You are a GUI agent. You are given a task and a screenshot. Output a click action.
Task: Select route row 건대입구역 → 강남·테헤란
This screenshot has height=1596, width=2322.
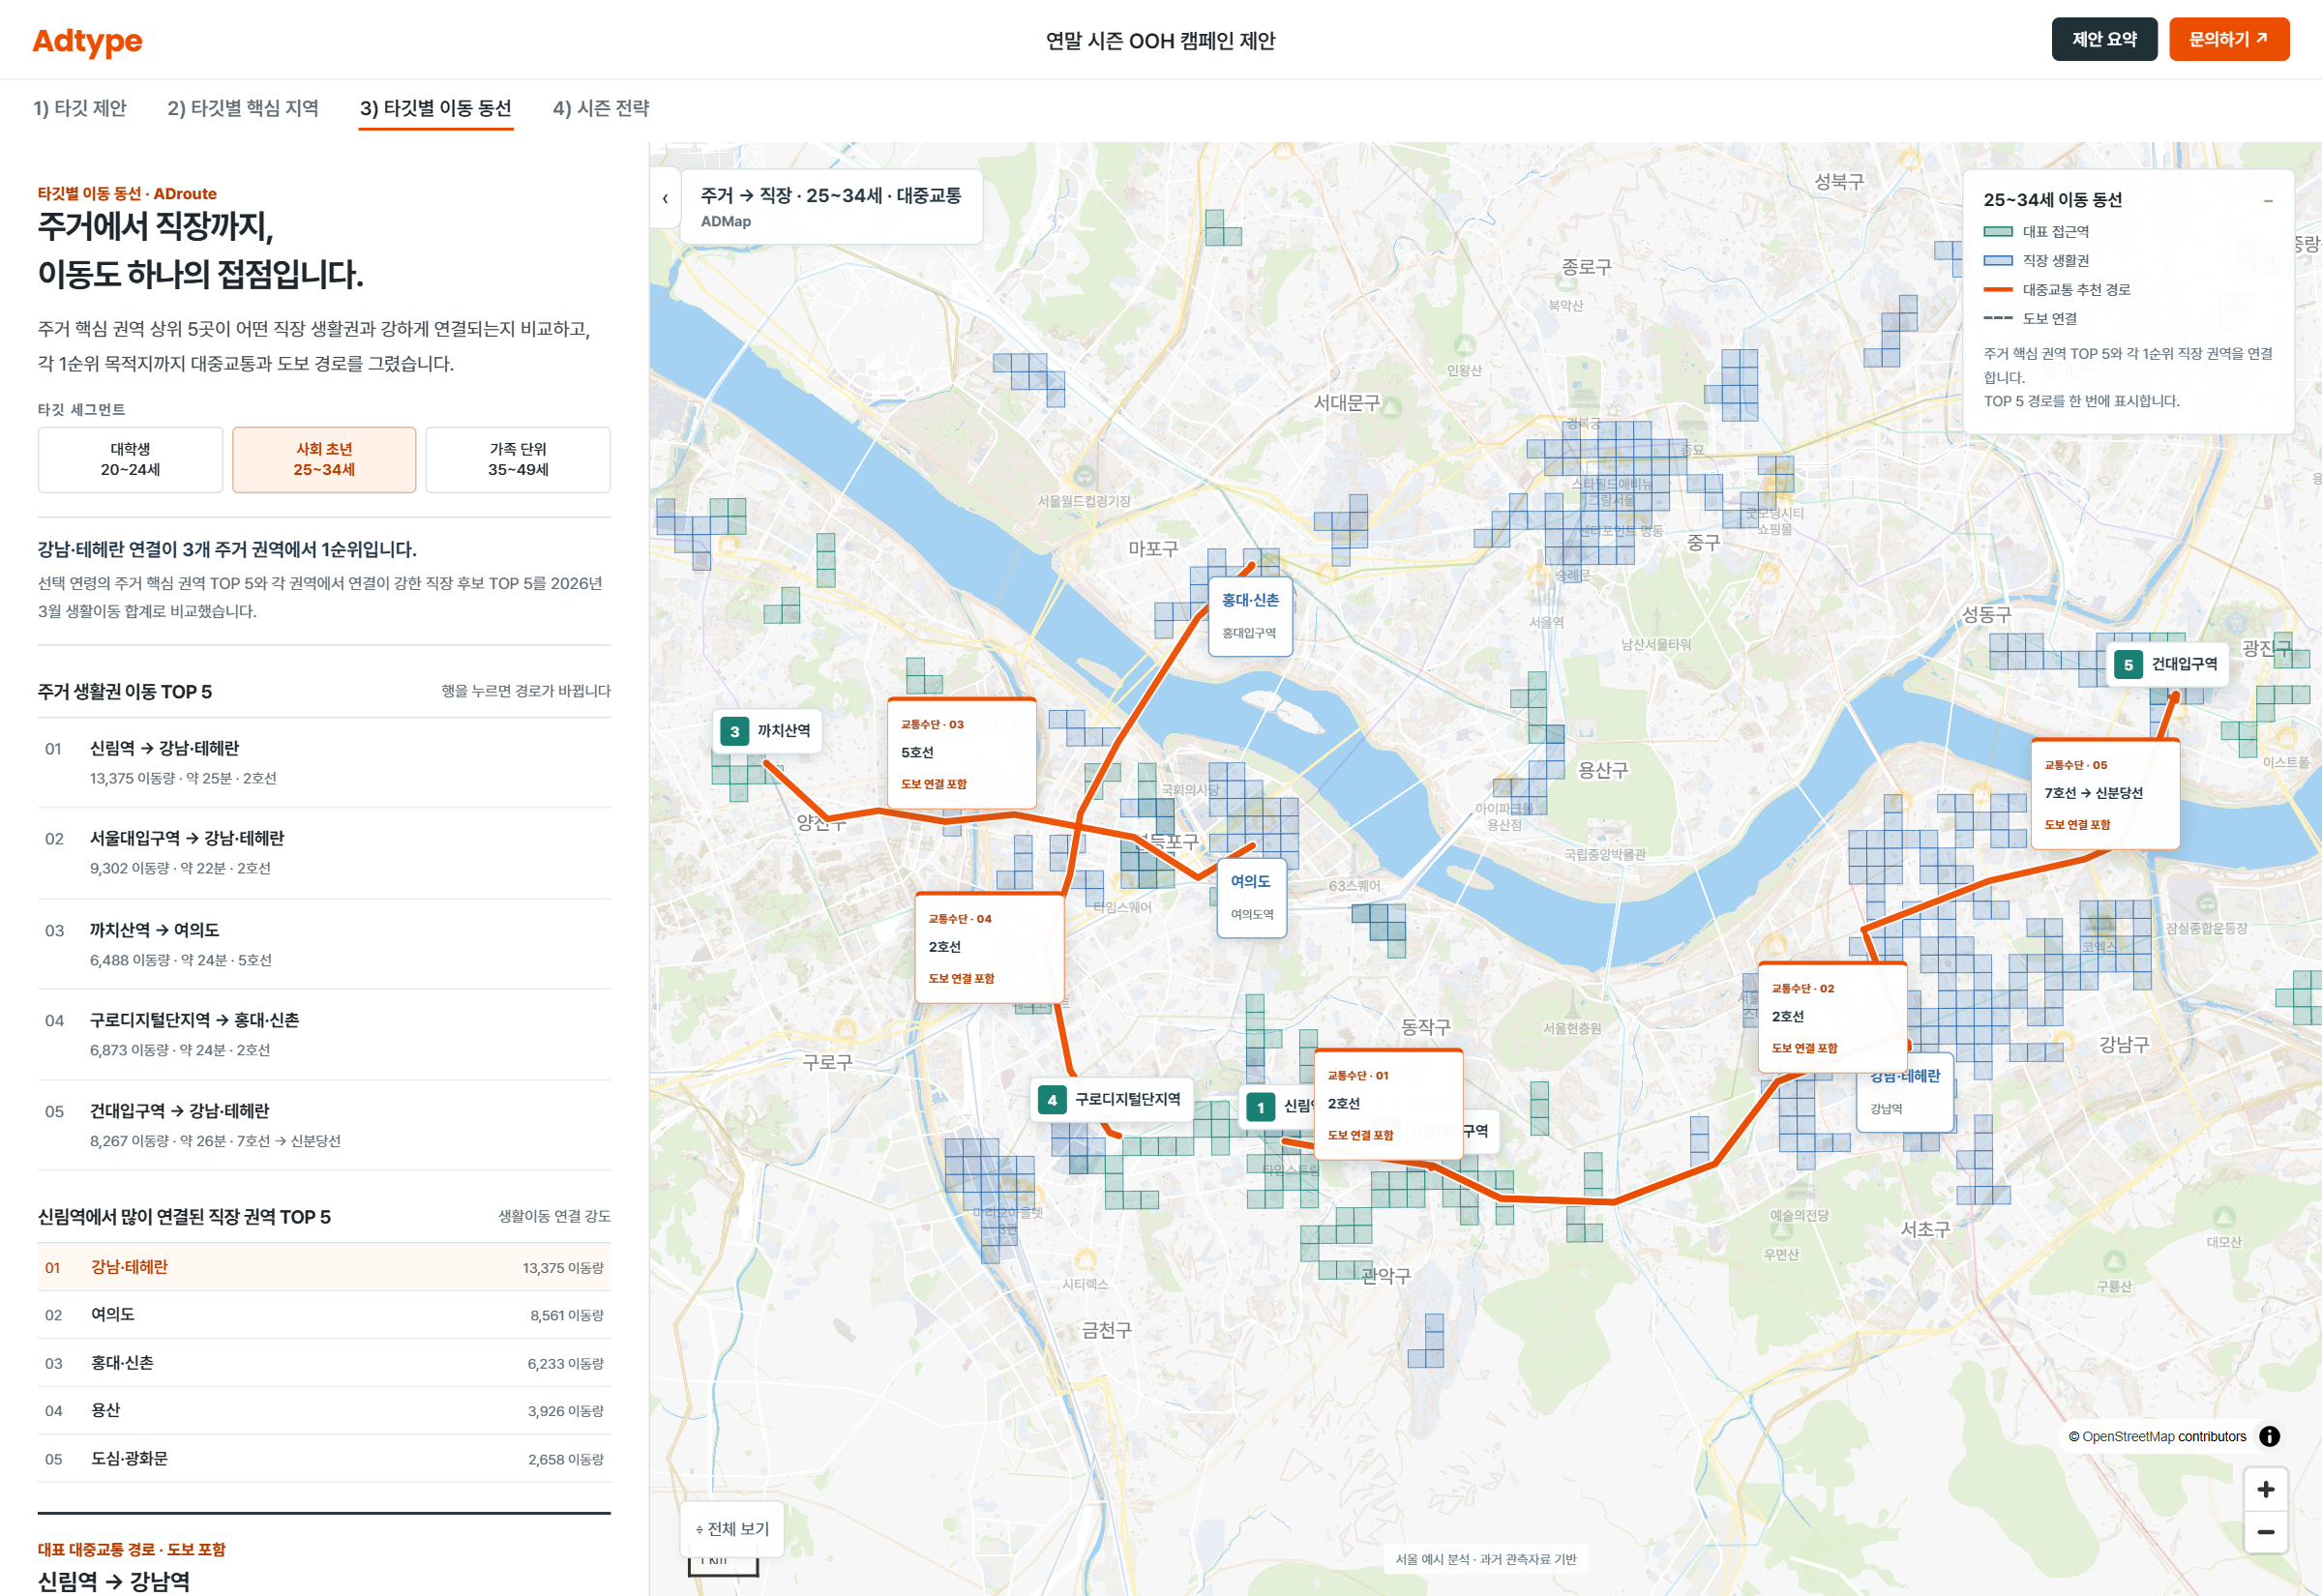(324, 1125)
